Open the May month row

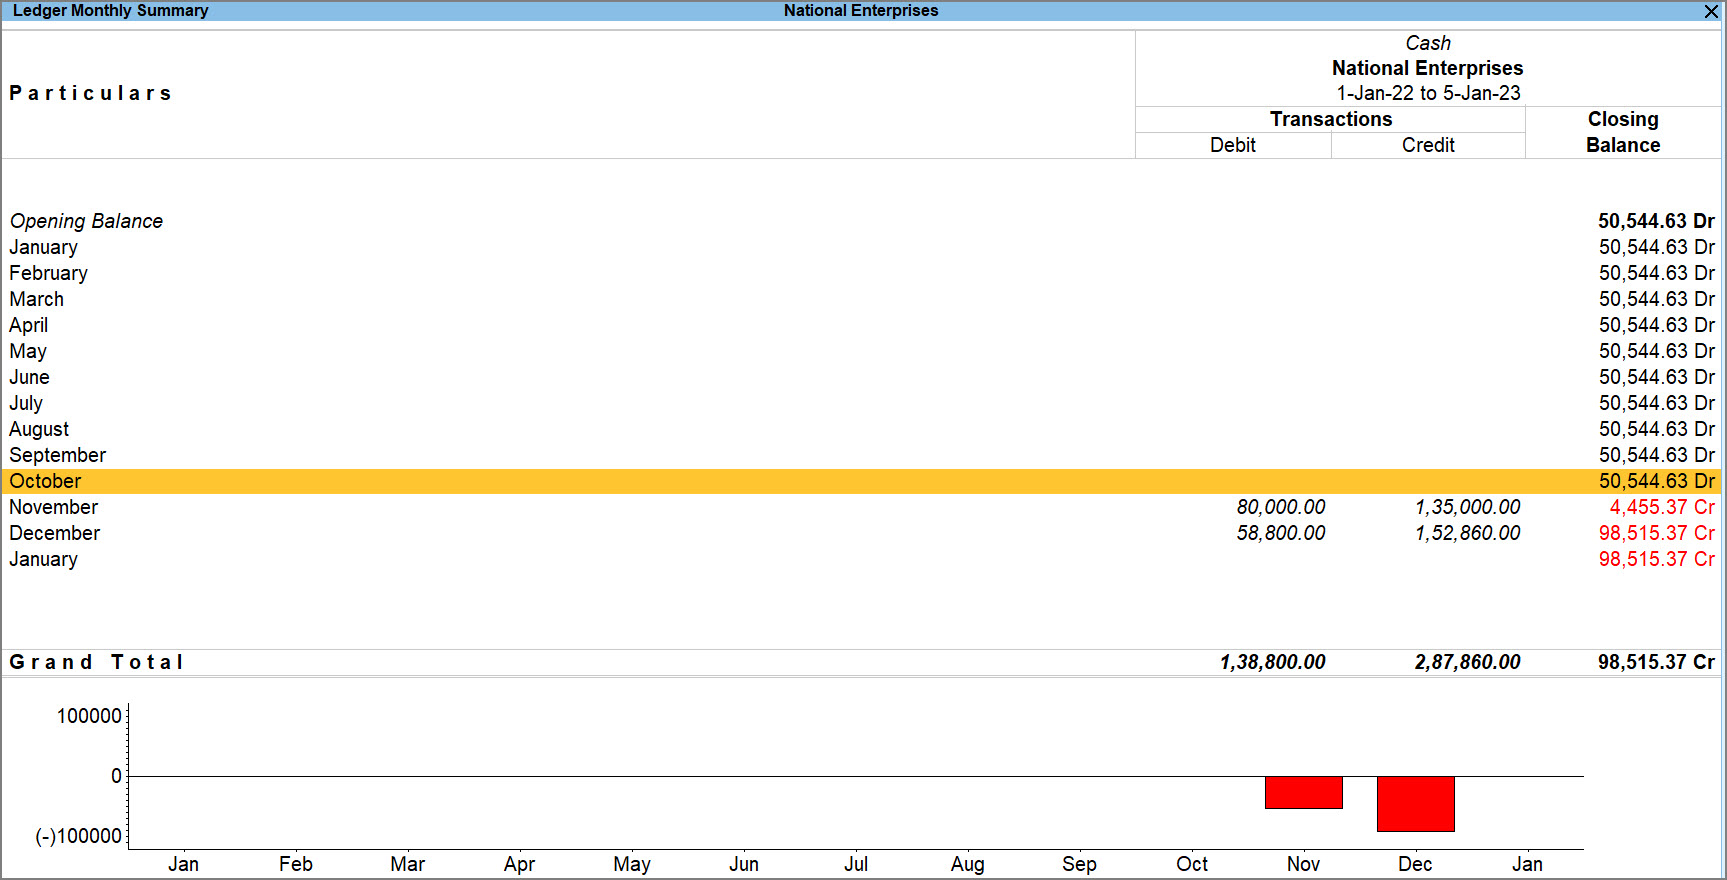pyautogui.click(x=862, y=351)
